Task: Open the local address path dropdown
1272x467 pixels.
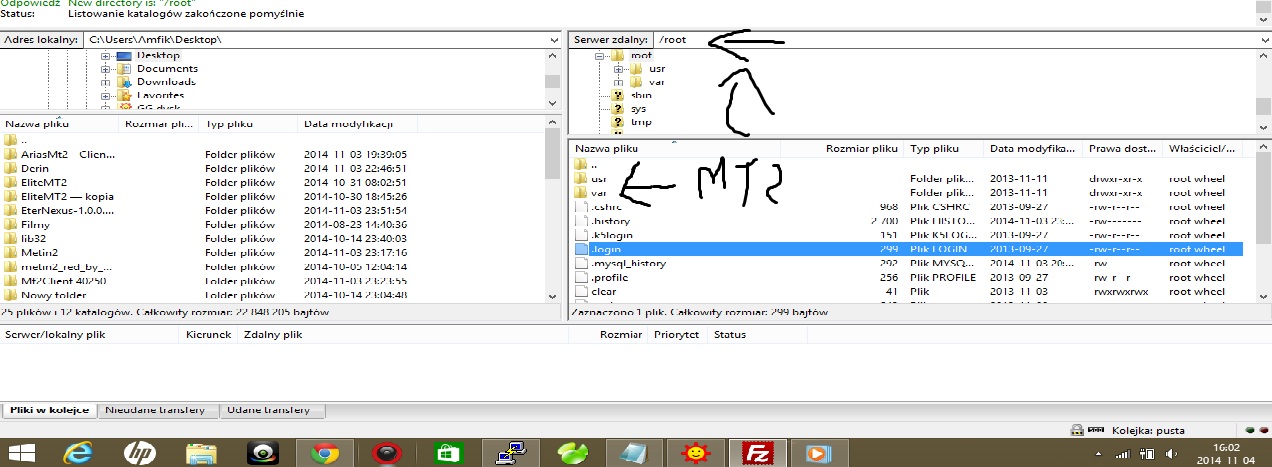Action: tap(554, 40)
